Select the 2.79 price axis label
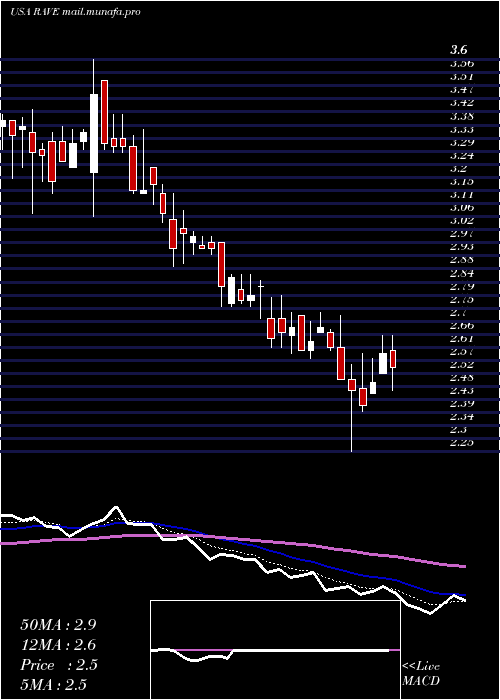Image resolution: width=500 pixels, height=700 pixels. (462, 286)
